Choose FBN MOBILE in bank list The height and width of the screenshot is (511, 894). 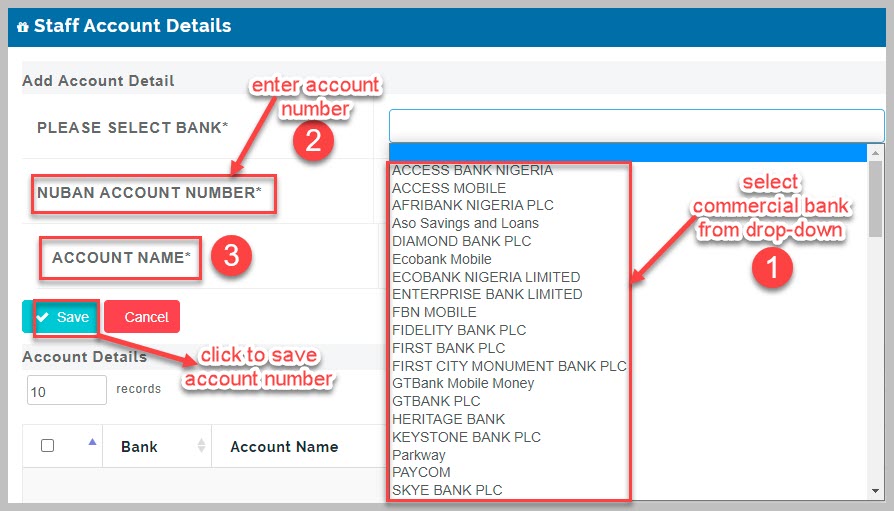434,313
